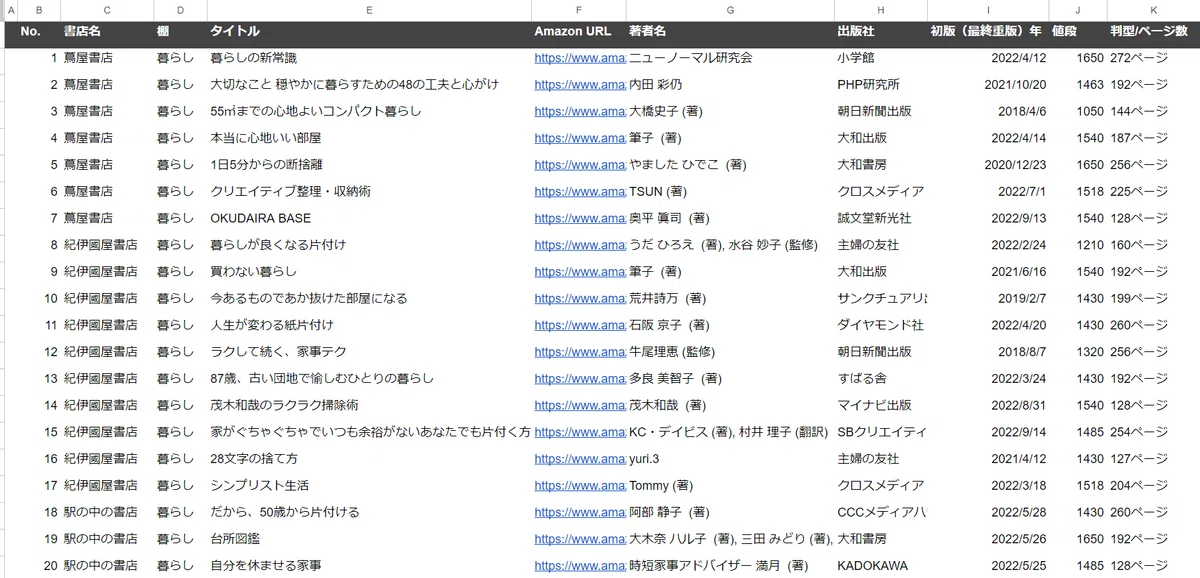1200x578 pixels.
Task: Select page count cell '225ページ'
Action: [1153, 191]
